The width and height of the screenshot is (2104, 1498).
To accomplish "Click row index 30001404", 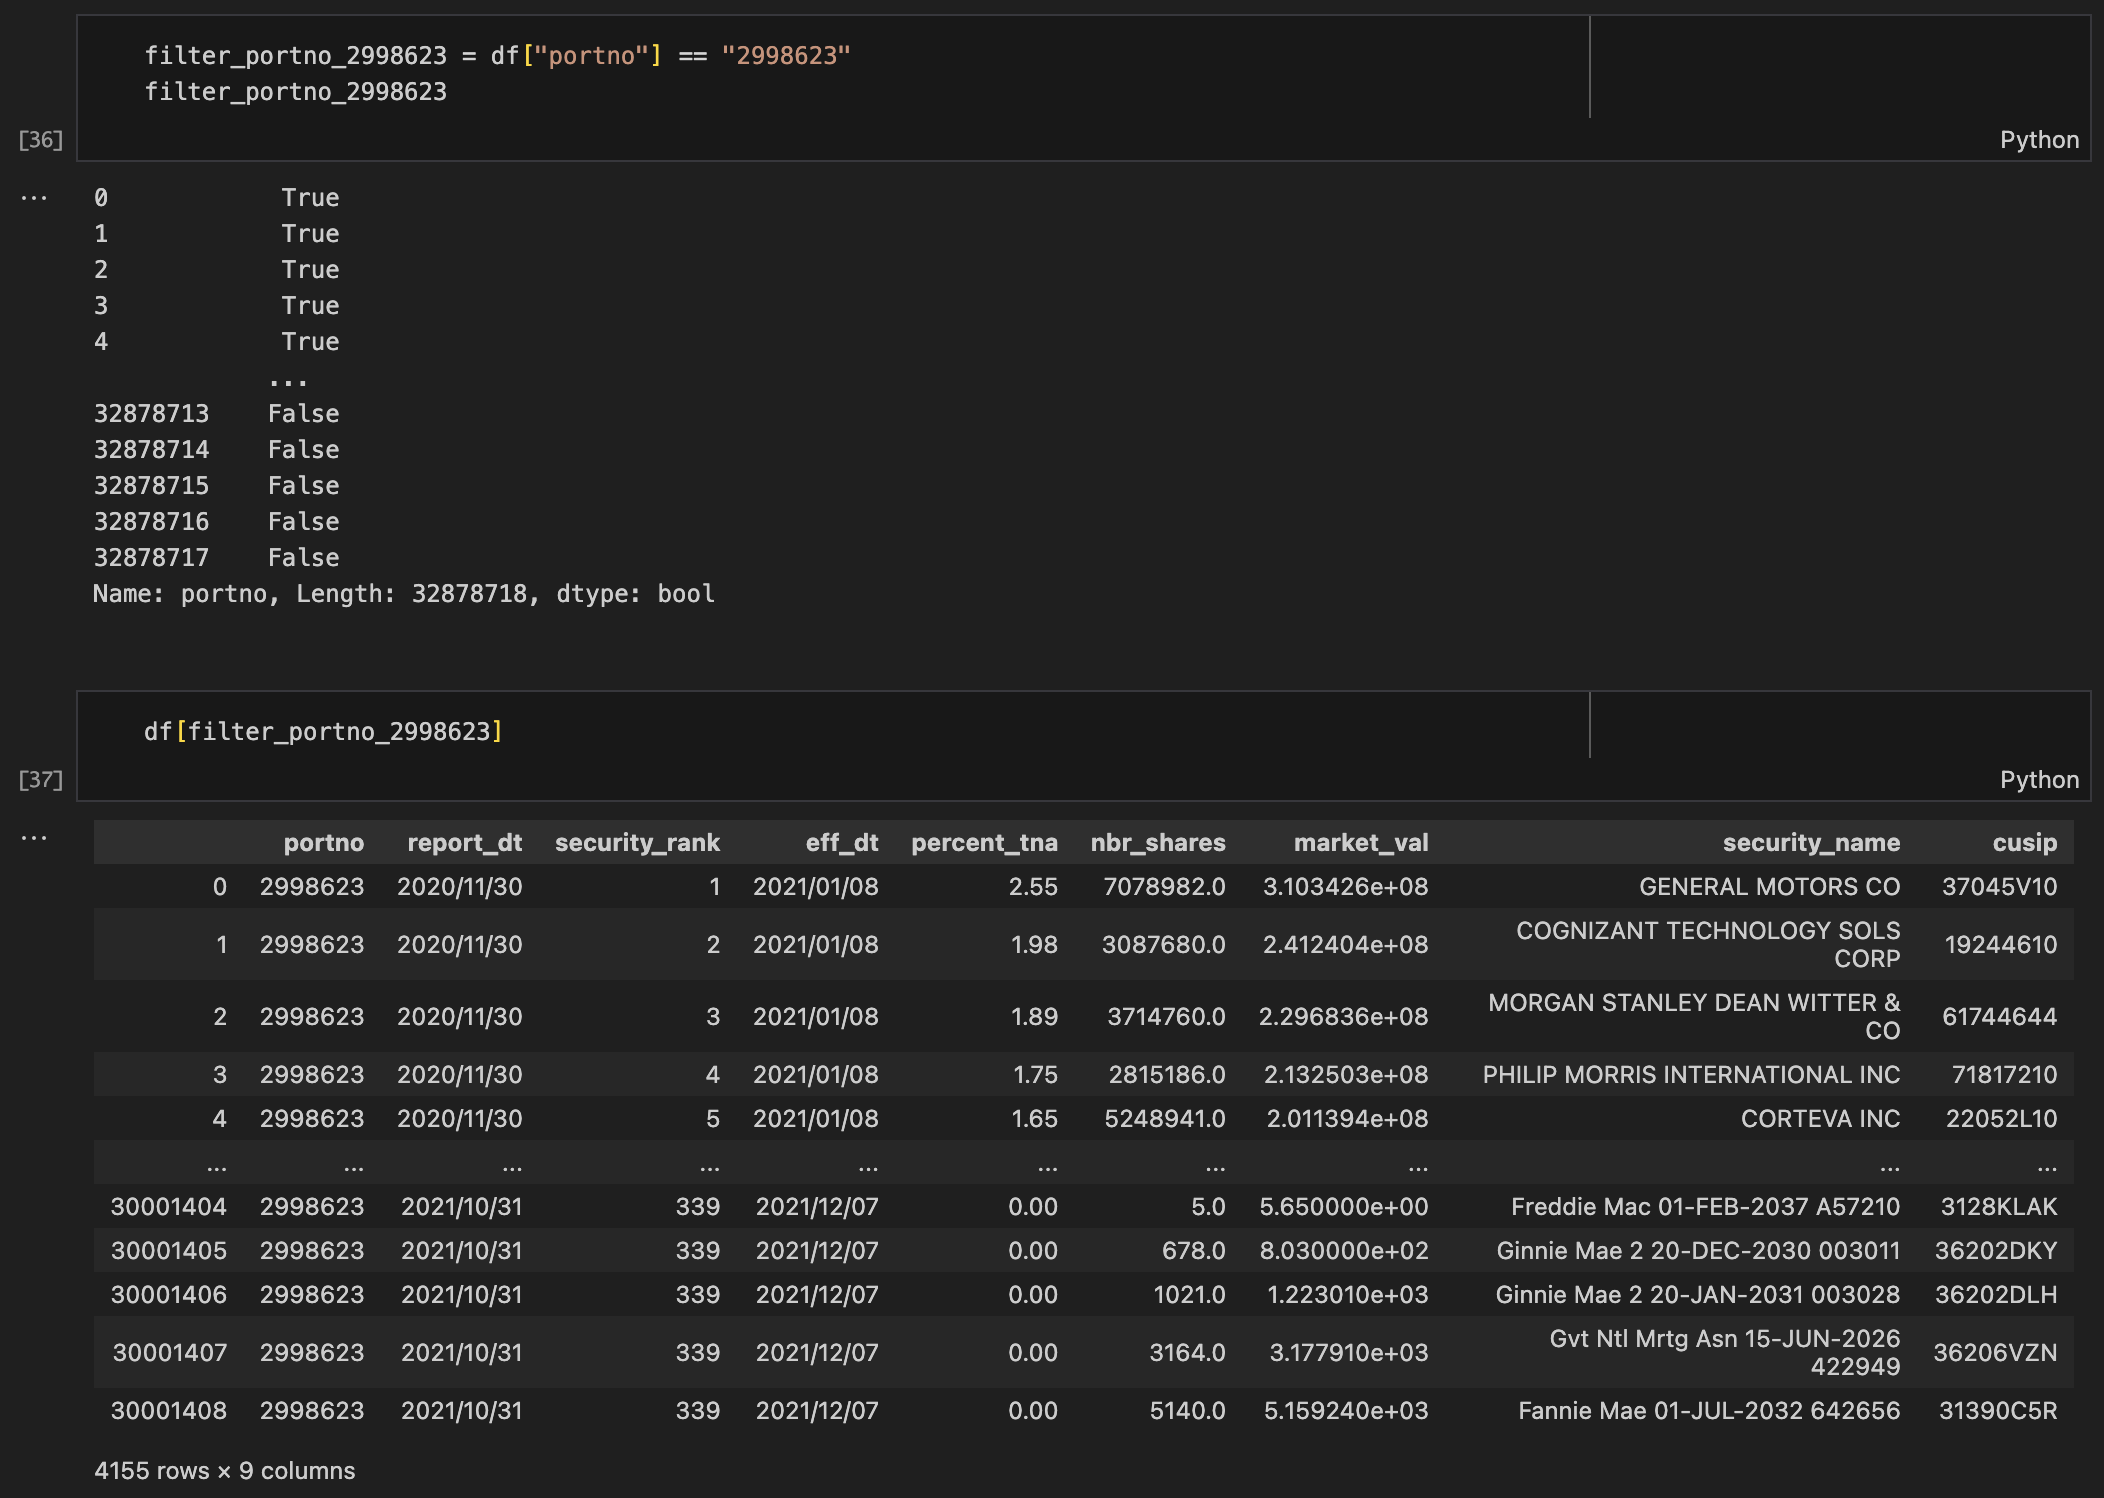I will 169,1207.
